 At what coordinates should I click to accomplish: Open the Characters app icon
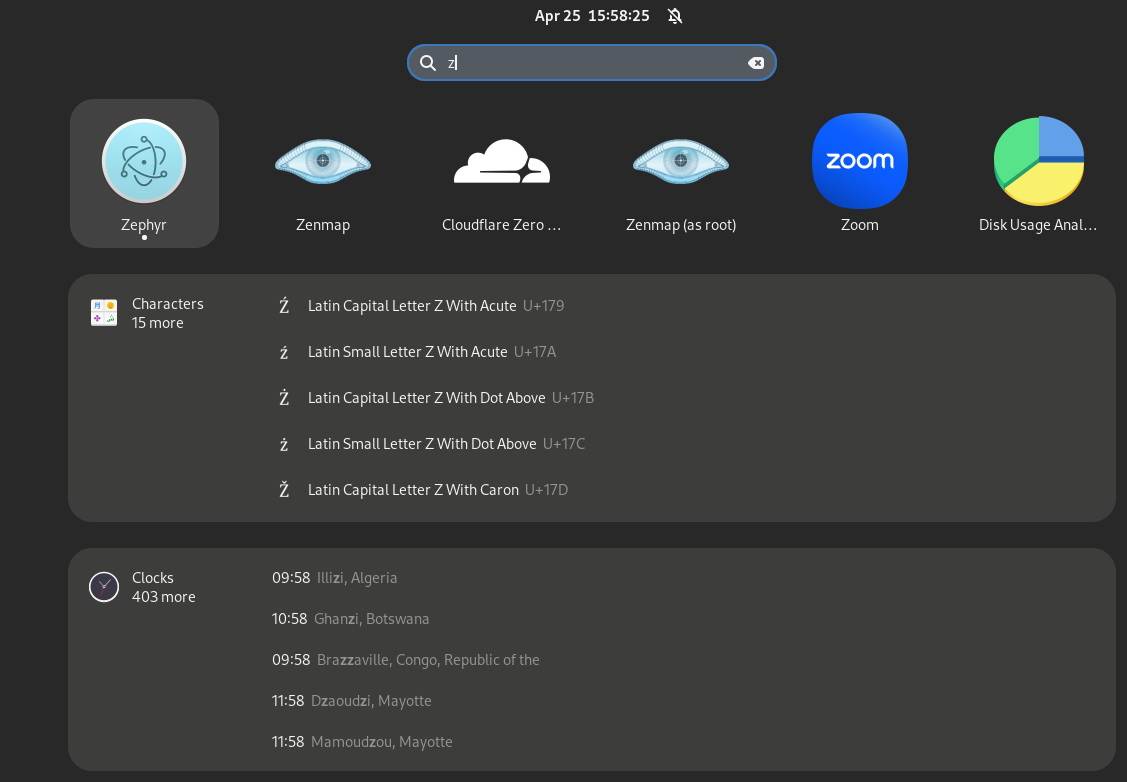click(x=104, y=313)
